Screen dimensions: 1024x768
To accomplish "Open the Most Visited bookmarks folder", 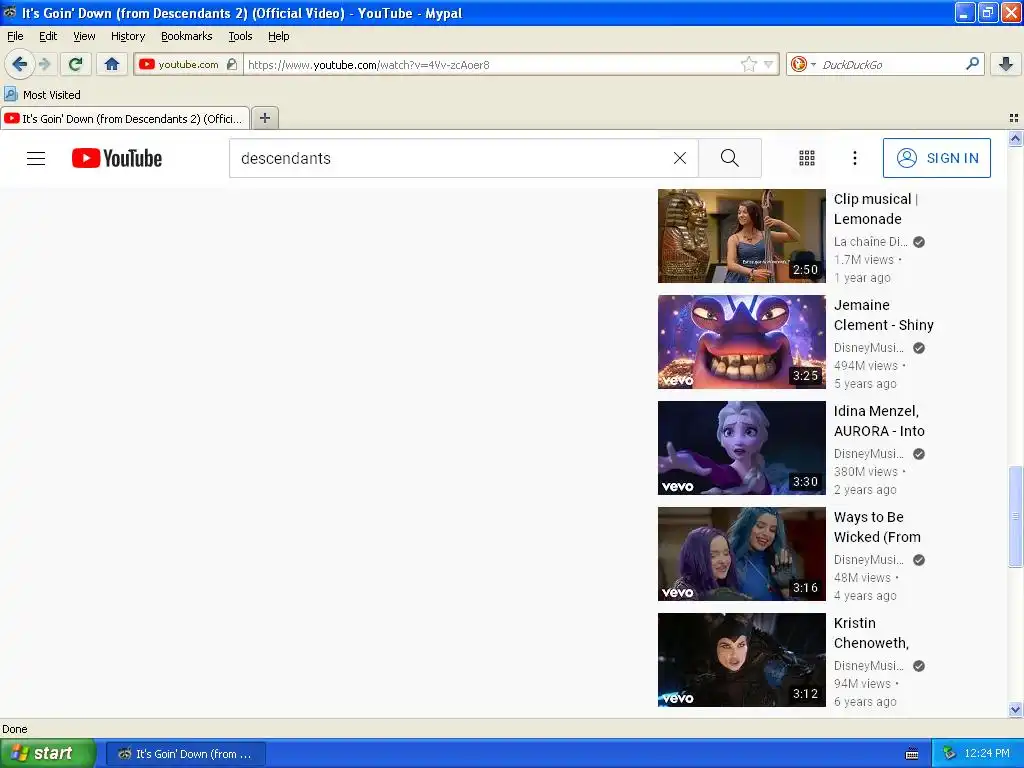I will click(x=42, y=95).
